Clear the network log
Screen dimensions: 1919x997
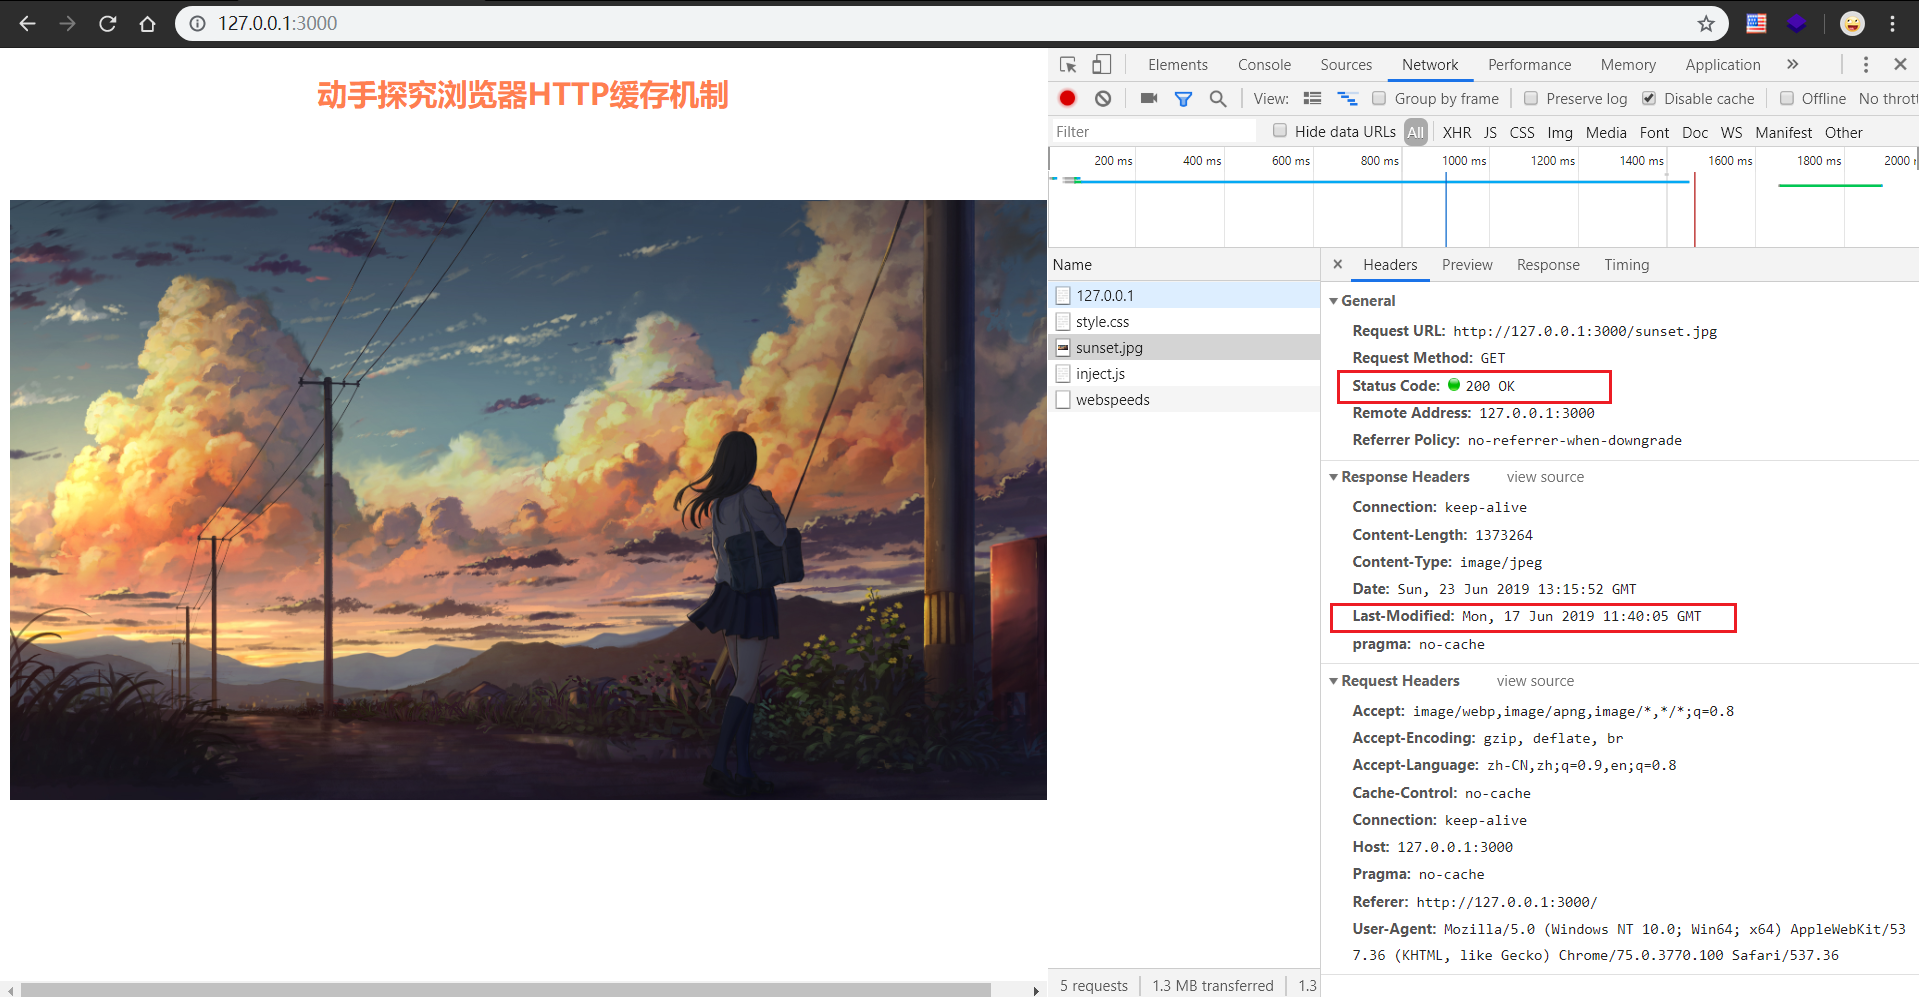(x=1103, y=98)
